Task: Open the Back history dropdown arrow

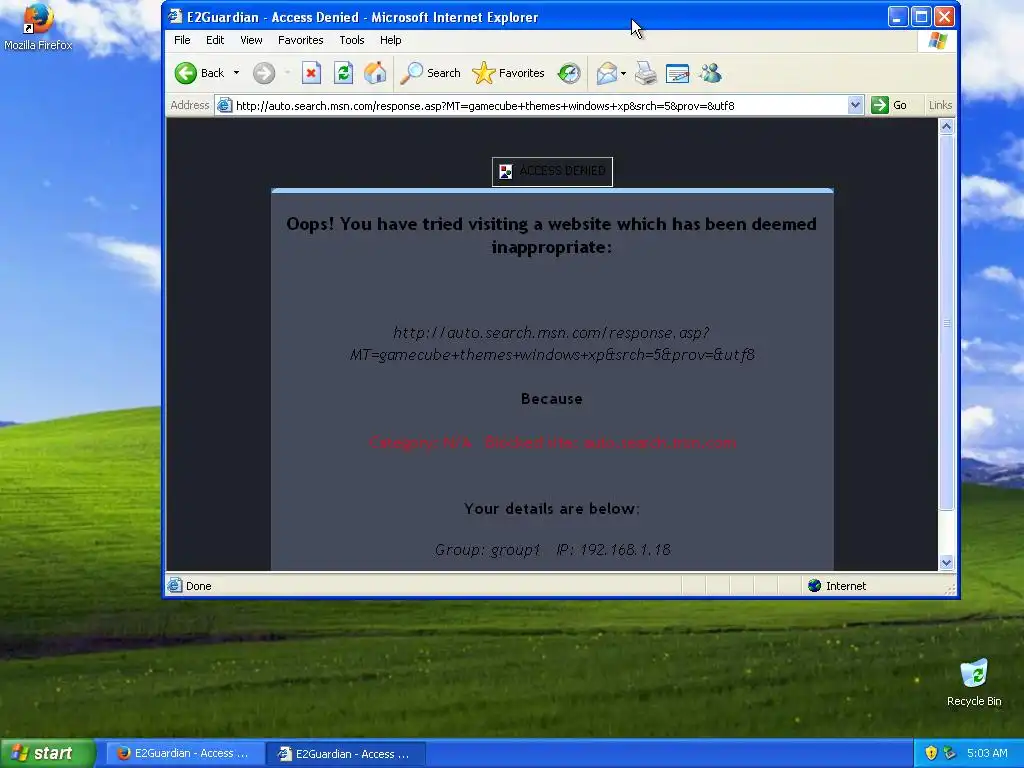Action: pyautogui.click(x=236, y=73)
